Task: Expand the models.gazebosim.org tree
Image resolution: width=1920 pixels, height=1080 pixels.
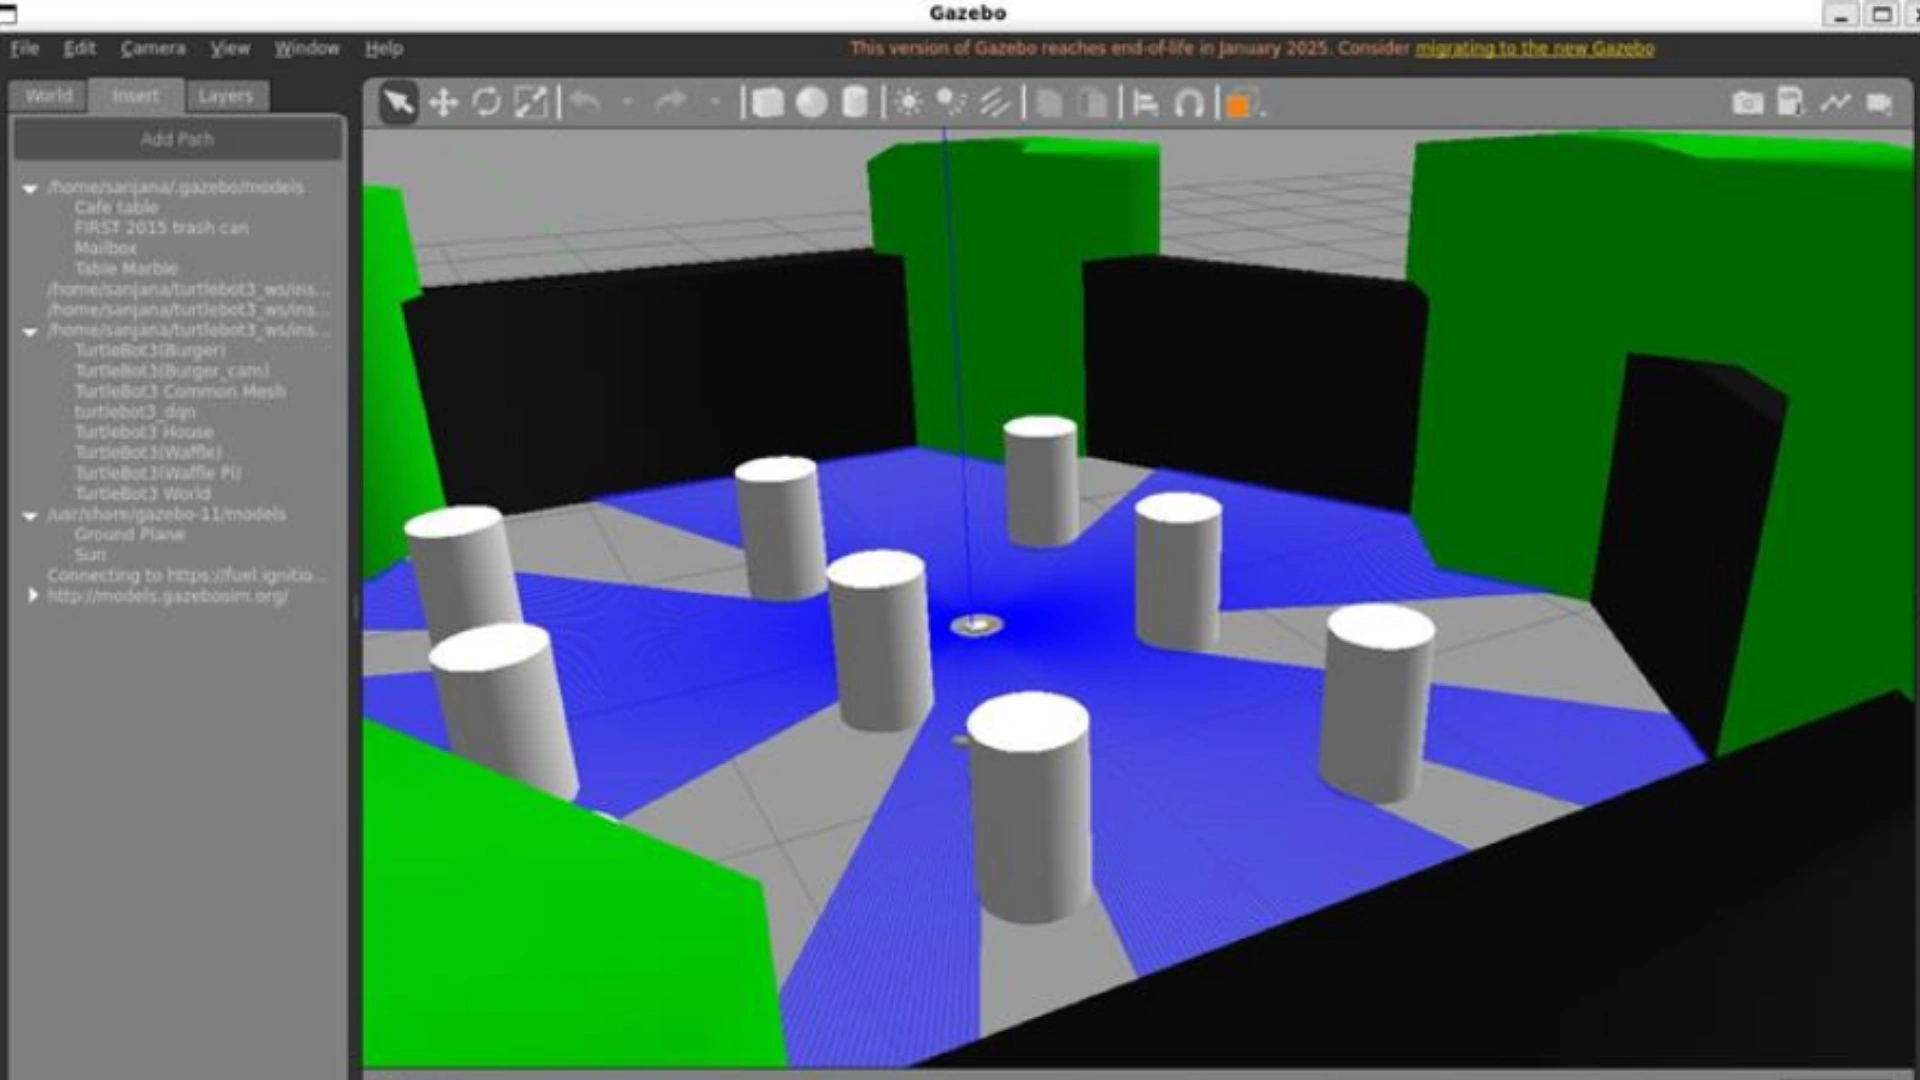Action: [33, 596]
